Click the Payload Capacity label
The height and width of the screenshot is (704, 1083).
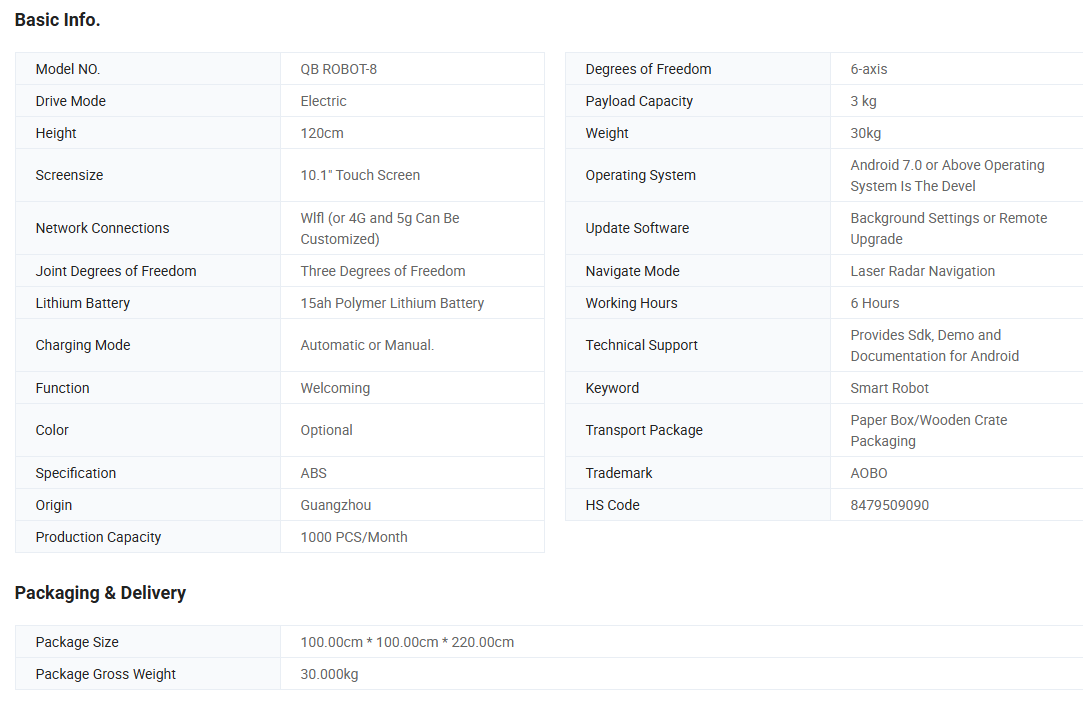[x=639, y=101]
